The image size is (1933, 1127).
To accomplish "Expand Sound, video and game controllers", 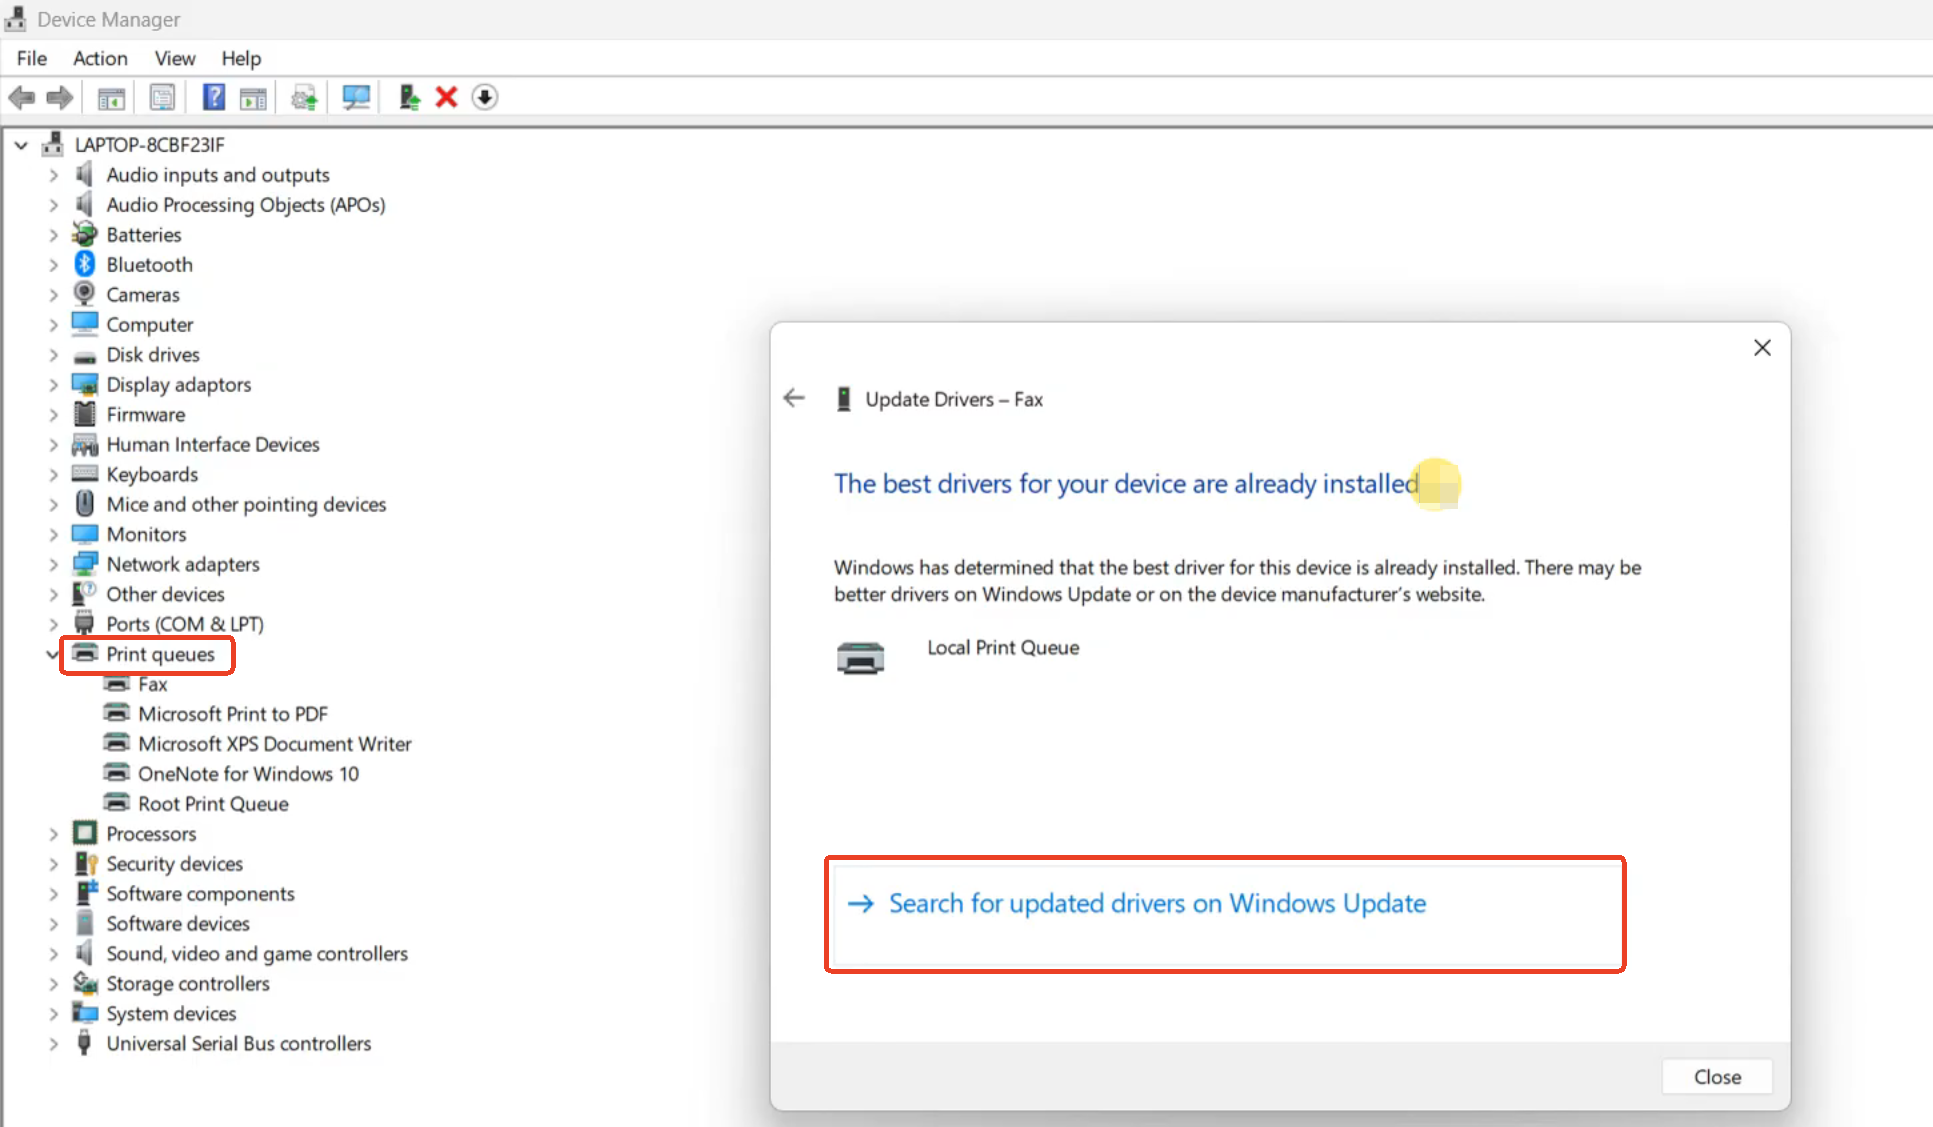I will tap(54, 954).
